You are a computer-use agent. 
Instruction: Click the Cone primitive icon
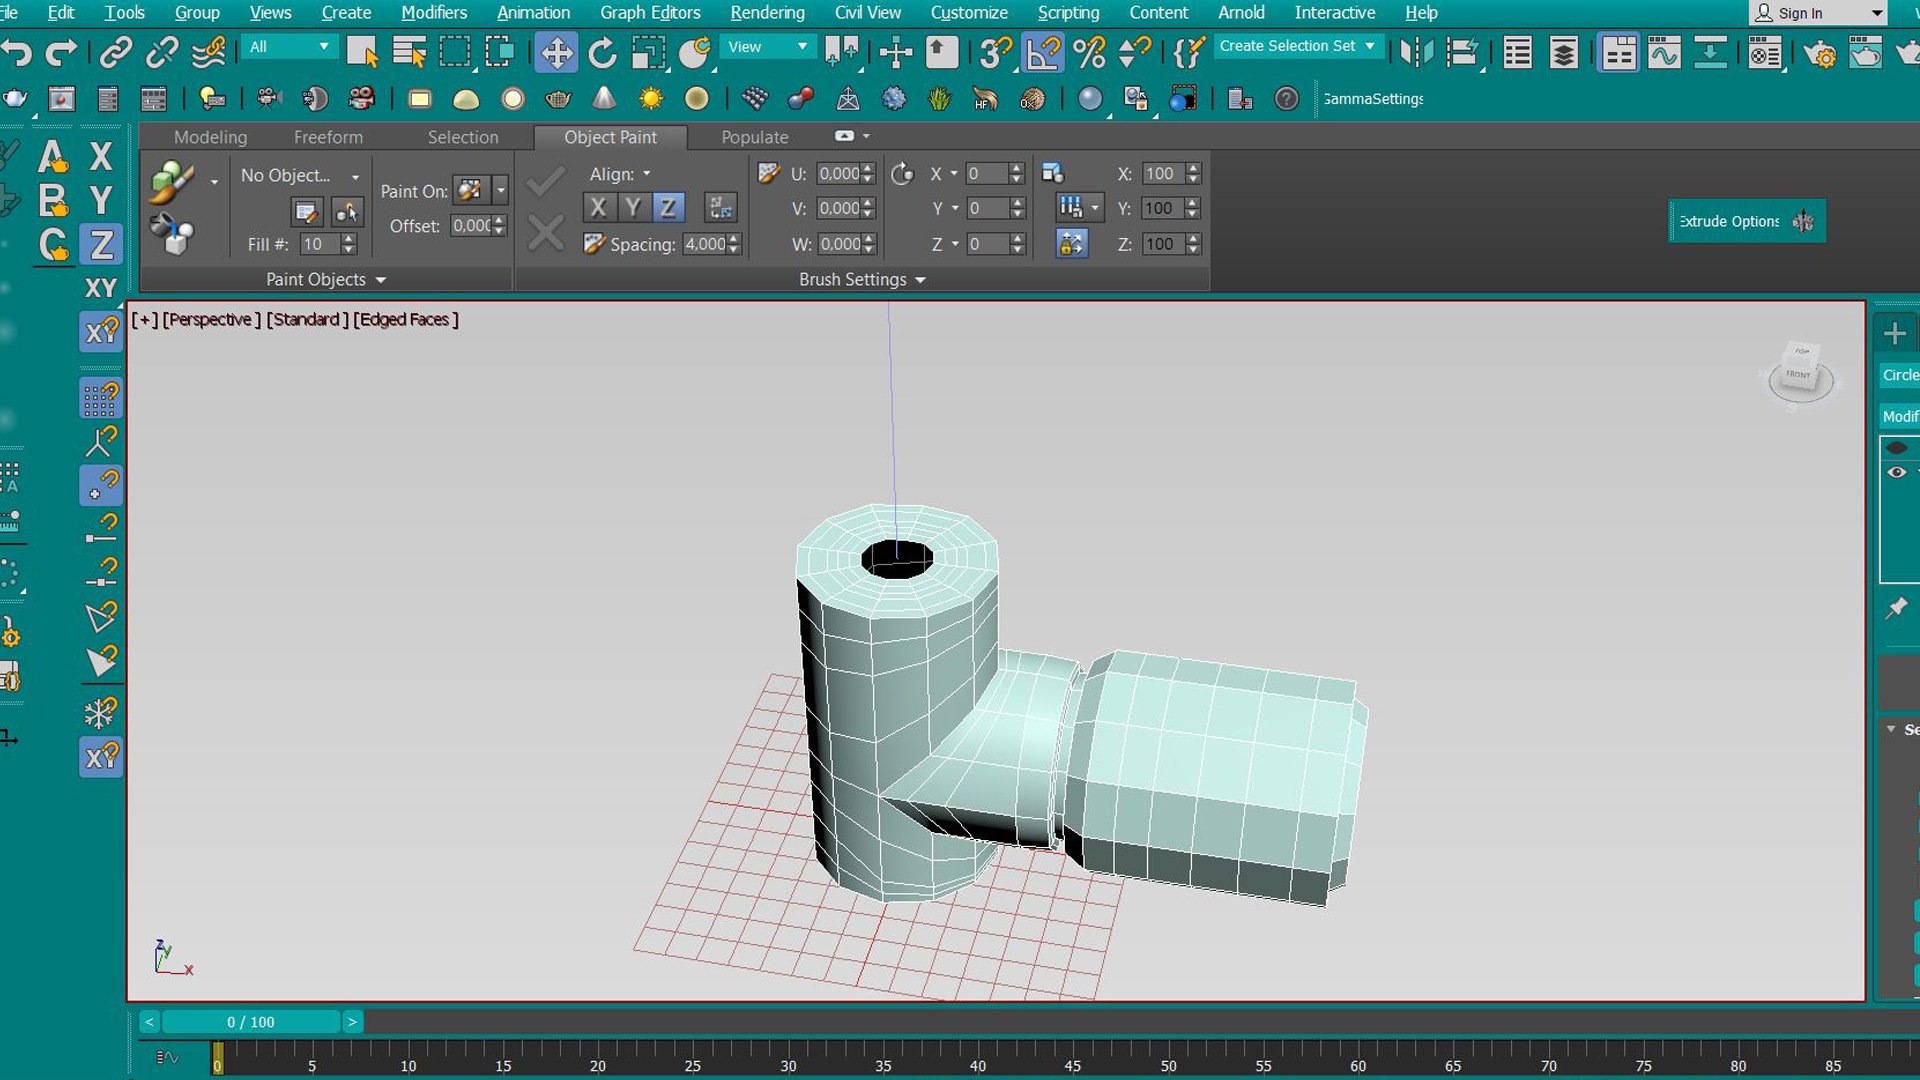(604, 98)
